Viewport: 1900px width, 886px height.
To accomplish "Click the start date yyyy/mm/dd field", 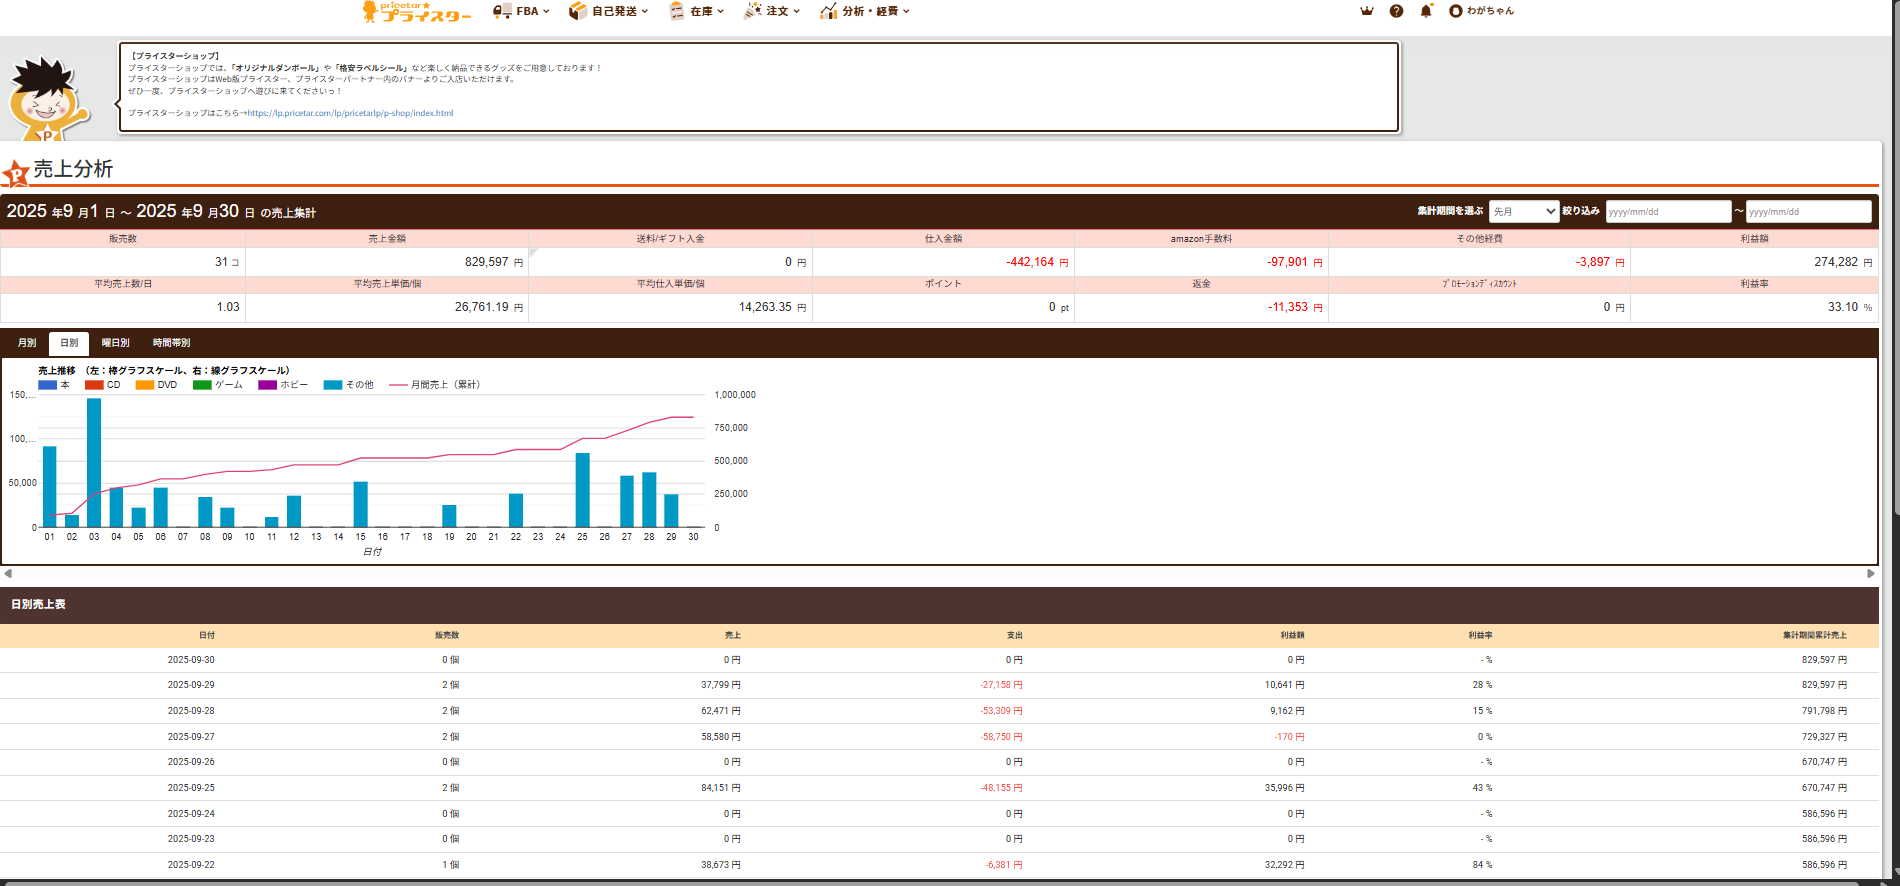I will (x=1667, y=211).
